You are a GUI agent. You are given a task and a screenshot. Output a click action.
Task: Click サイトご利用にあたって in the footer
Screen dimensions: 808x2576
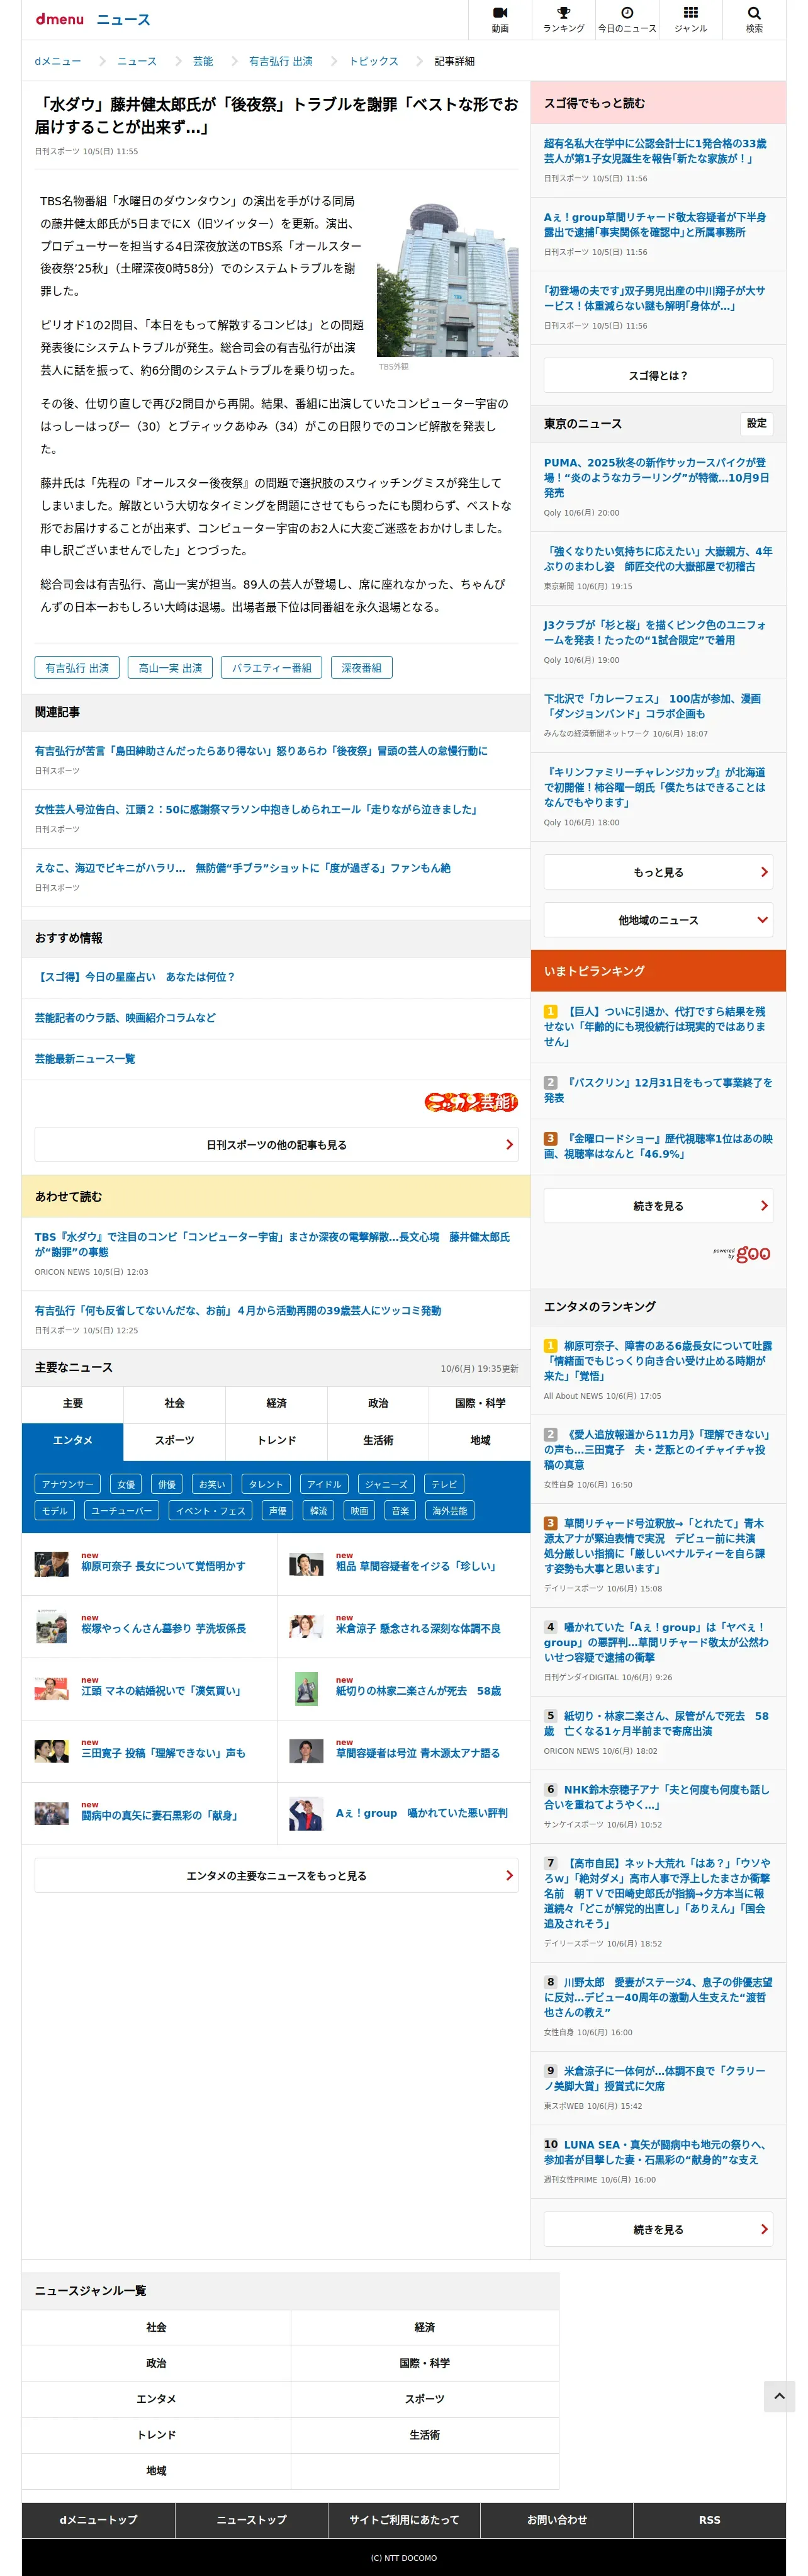[x=404, y=2520]
